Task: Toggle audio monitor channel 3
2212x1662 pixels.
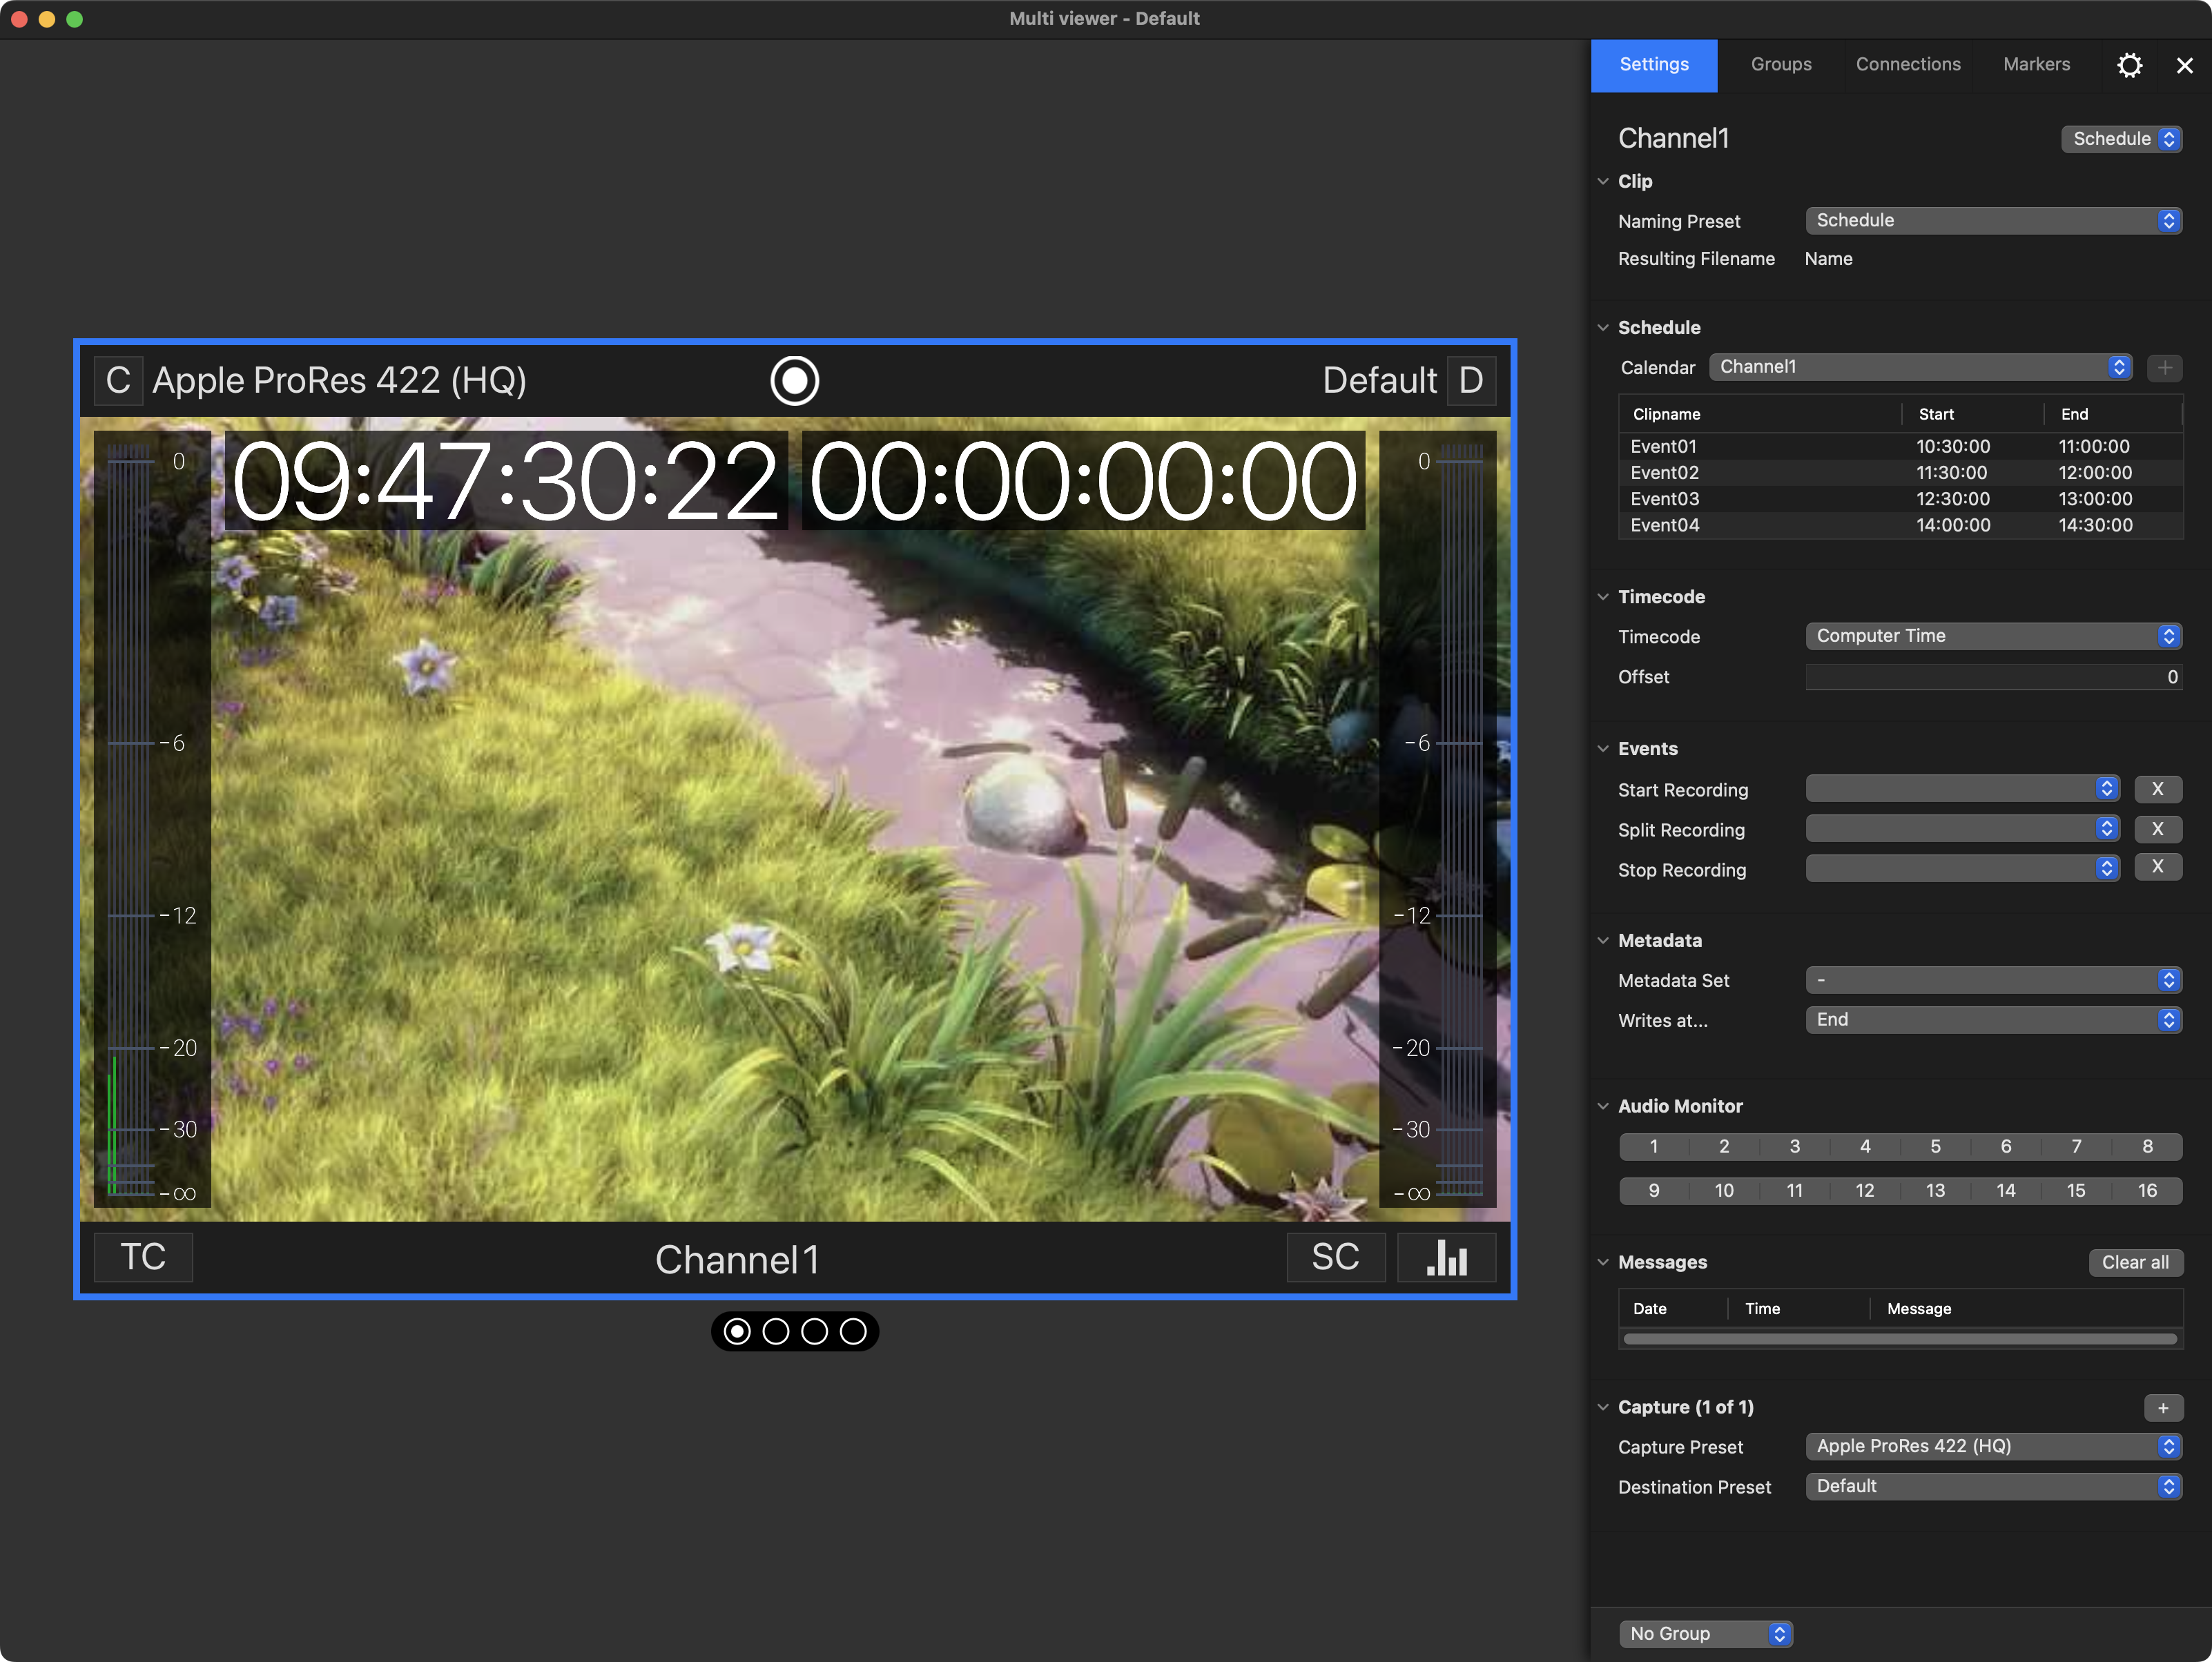Action: 1795,1146
